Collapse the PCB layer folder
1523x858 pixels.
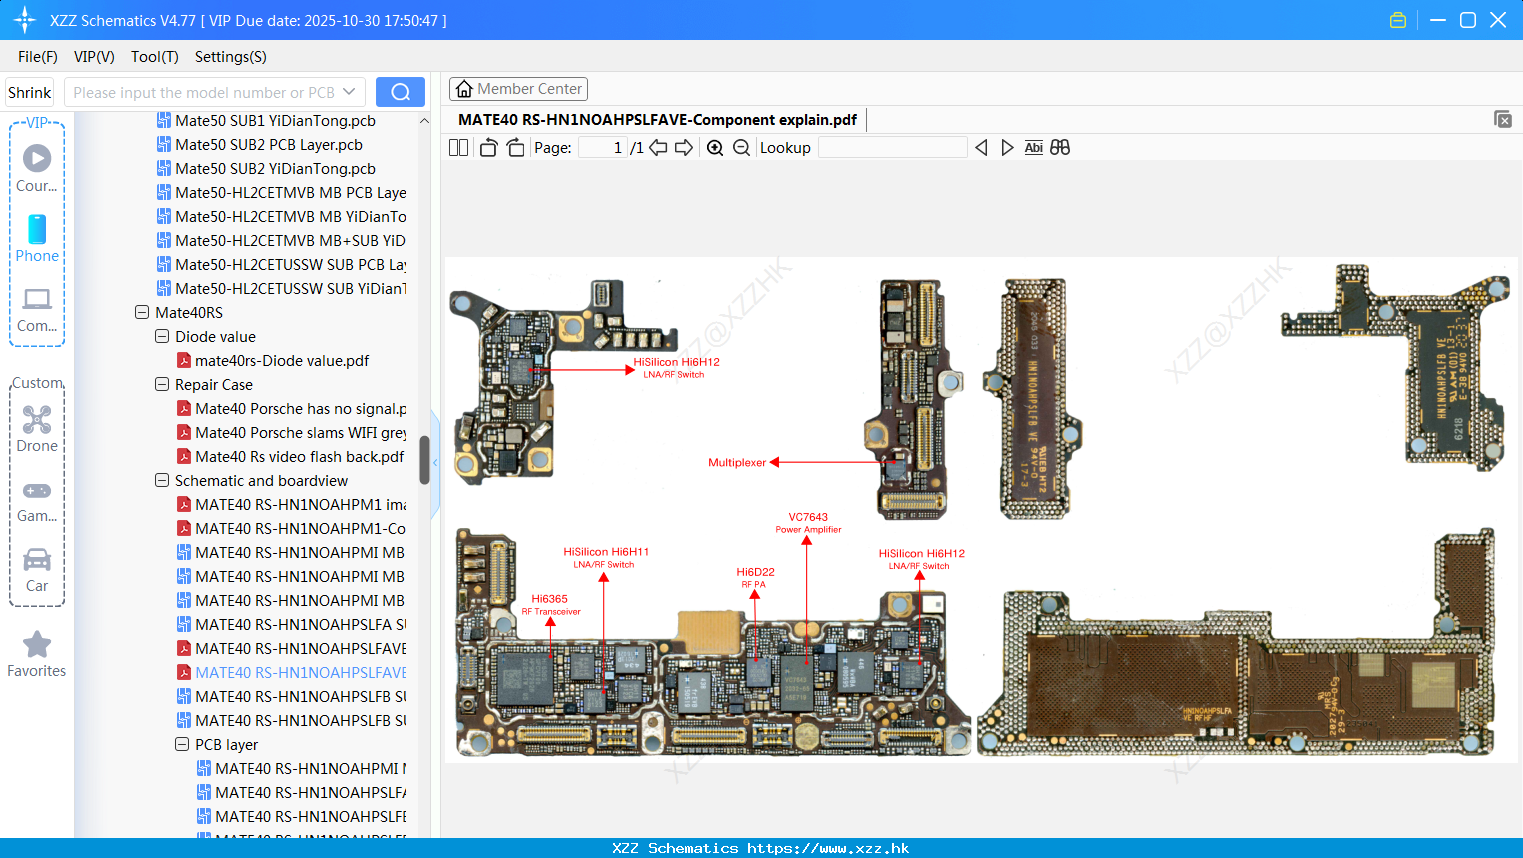pyautogui.click(x=182, y=745)
